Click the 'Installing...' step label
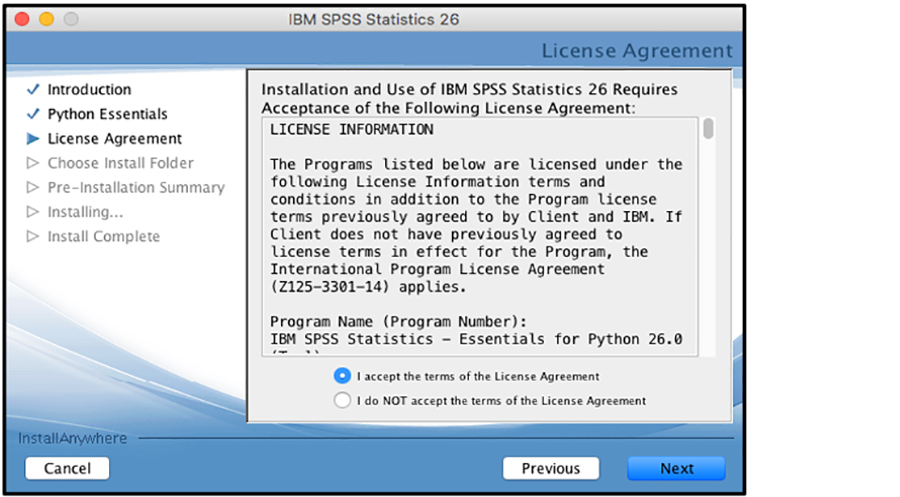The width and height of the screenshot is (900, 497). (85, 212)
